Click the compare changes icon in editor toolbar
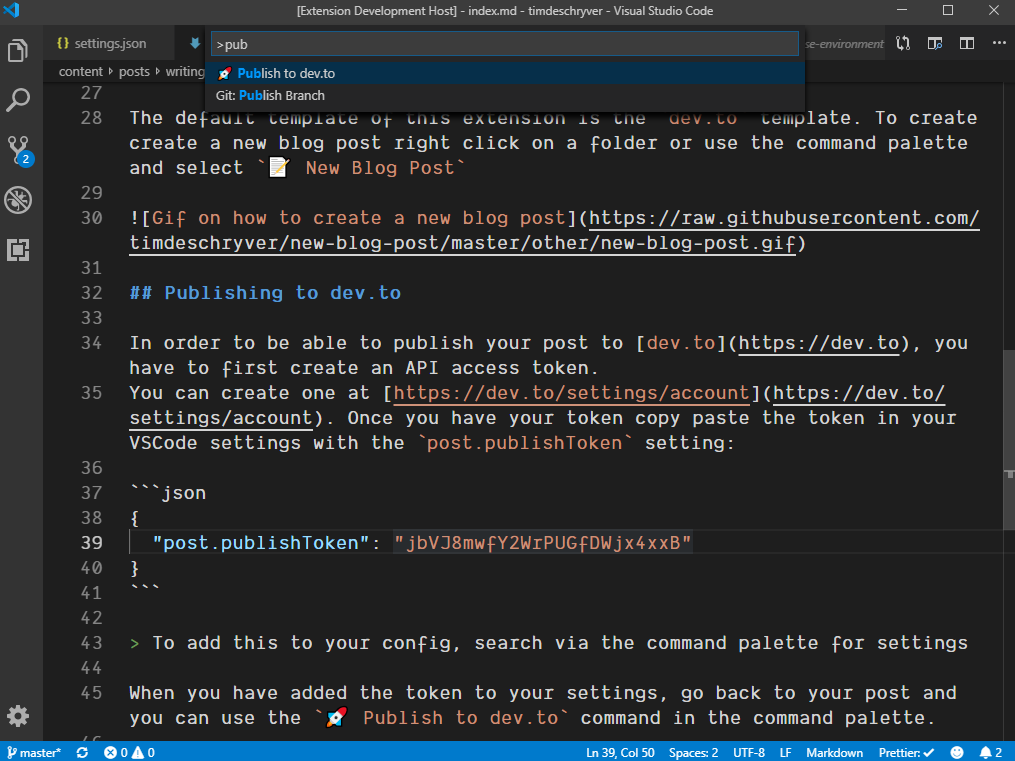The width and height of the screenshot is (1015, 761). pos(903,43)
